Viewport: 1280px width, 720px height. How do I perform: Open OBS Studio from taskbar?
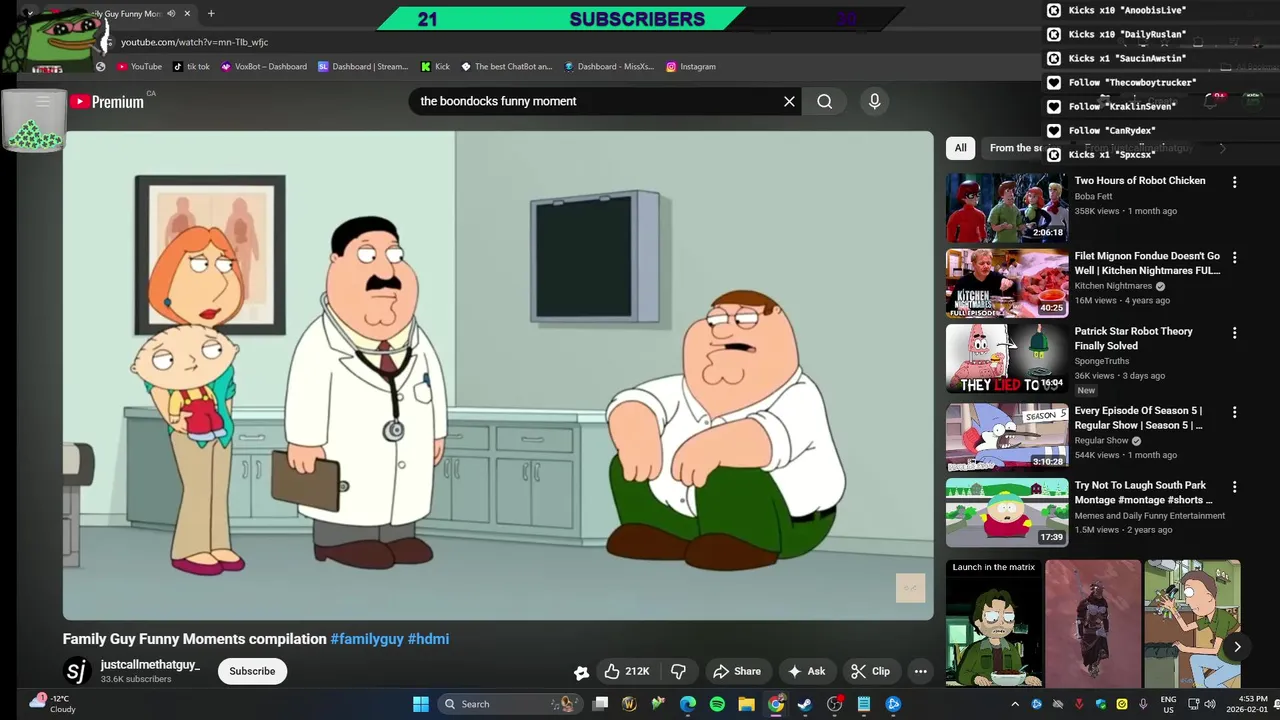pos(834,704)
